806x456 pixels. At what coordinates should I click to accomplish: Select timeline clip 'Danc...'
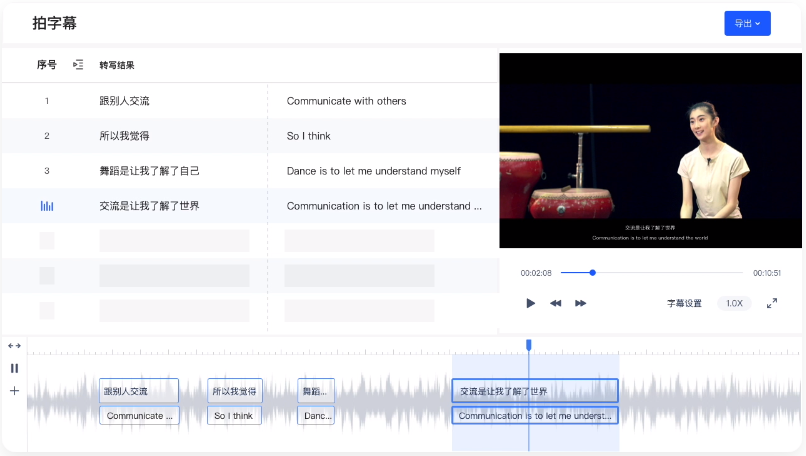point(316,415)
